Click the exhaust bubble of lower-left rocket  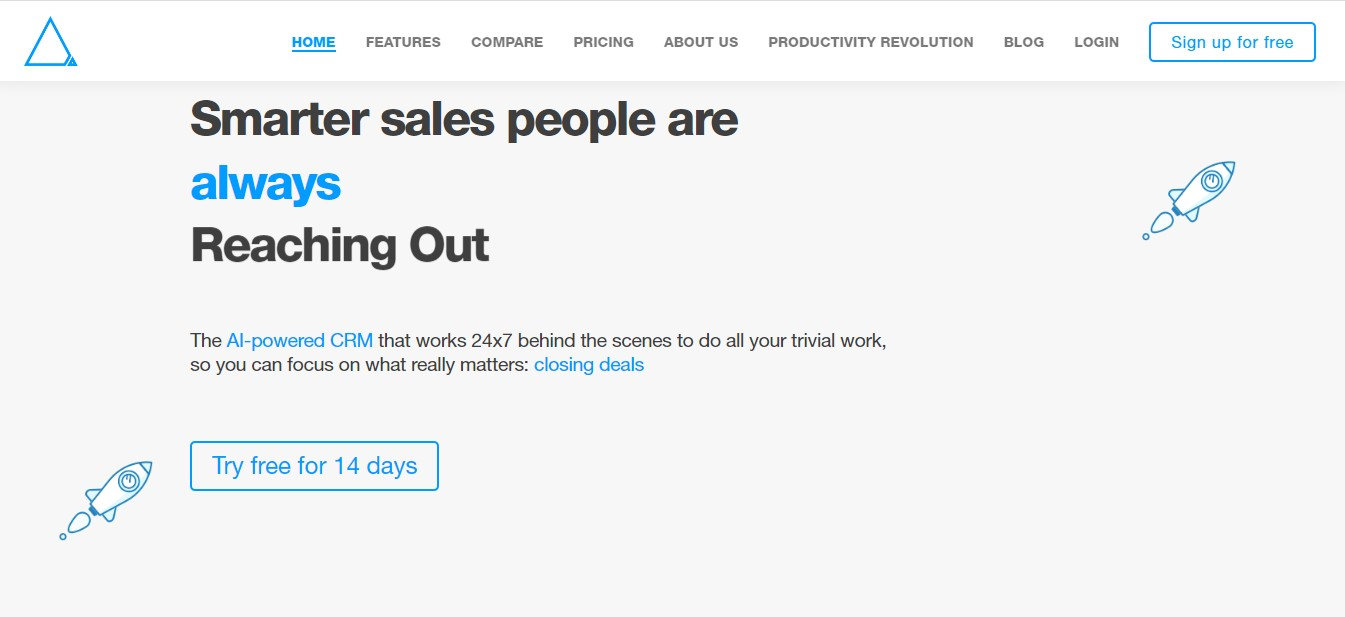pos(63,537)
